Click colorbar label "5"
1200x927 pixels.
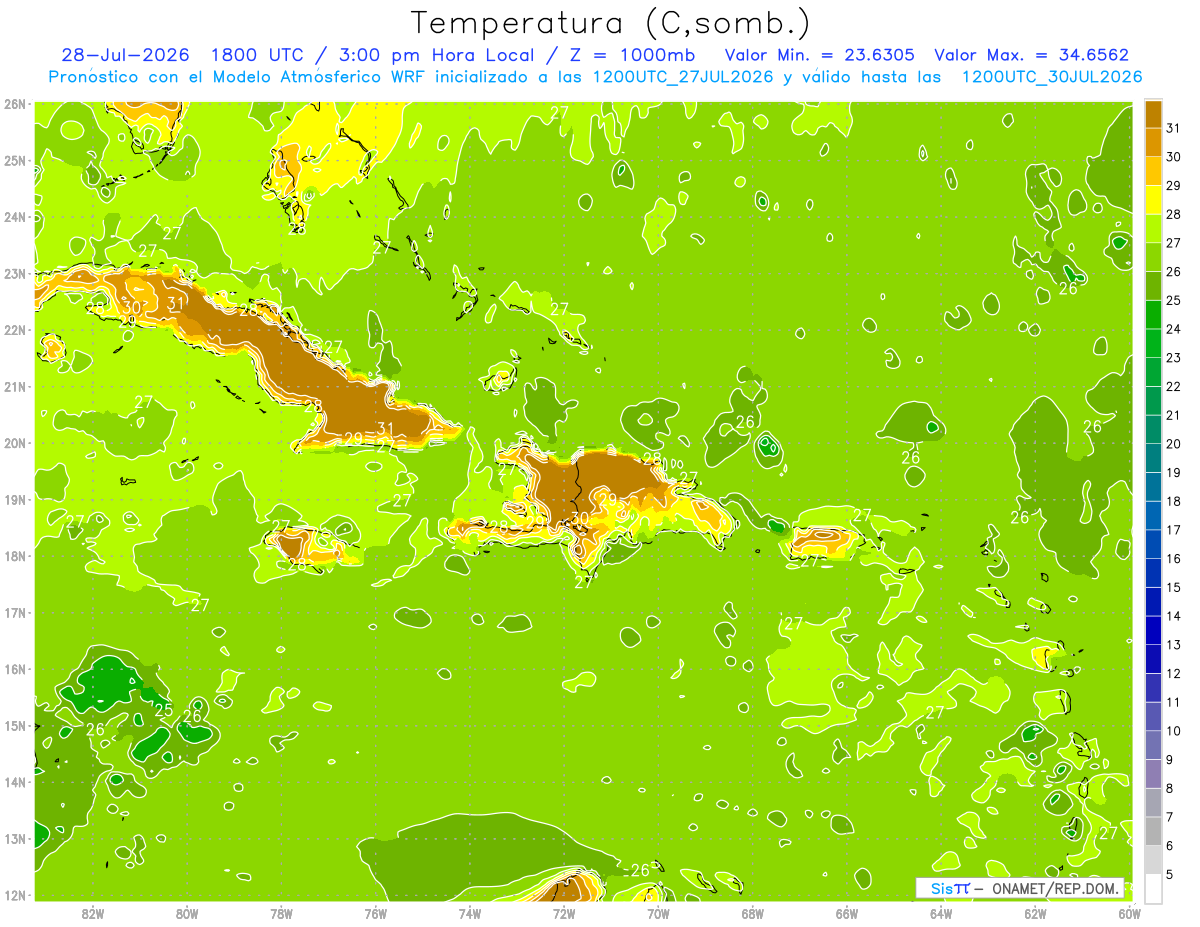pyautogui.click(x=1171, y=875)
